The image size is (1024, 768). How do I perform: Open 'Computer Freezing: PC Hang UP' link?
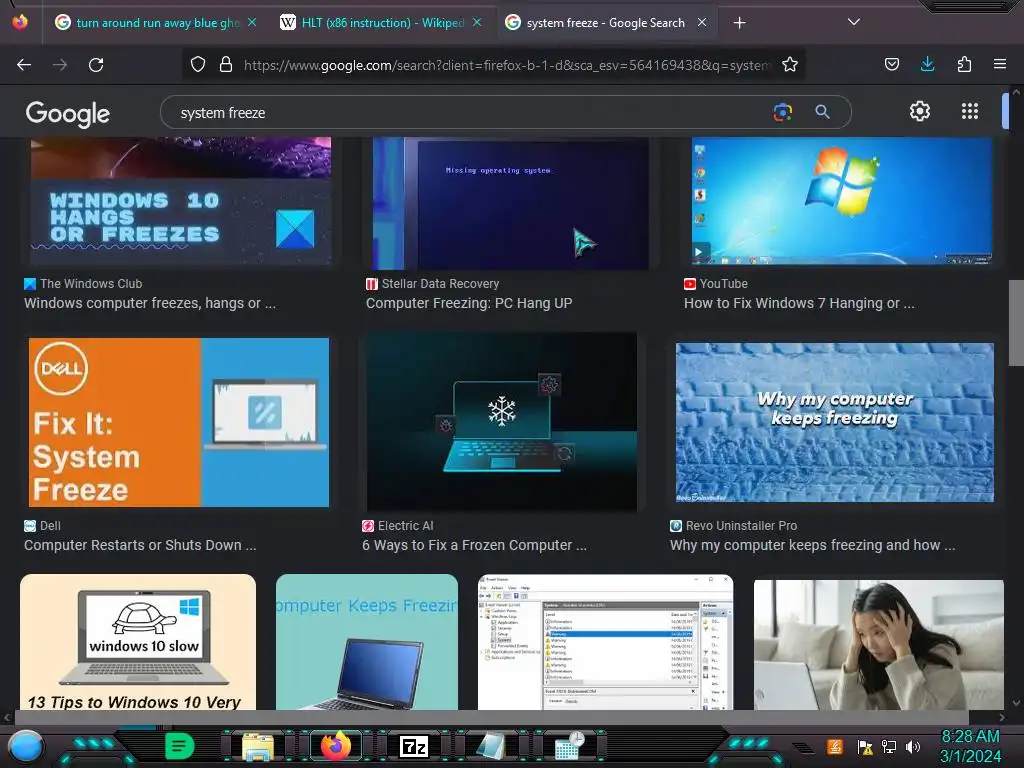(468, 303)
